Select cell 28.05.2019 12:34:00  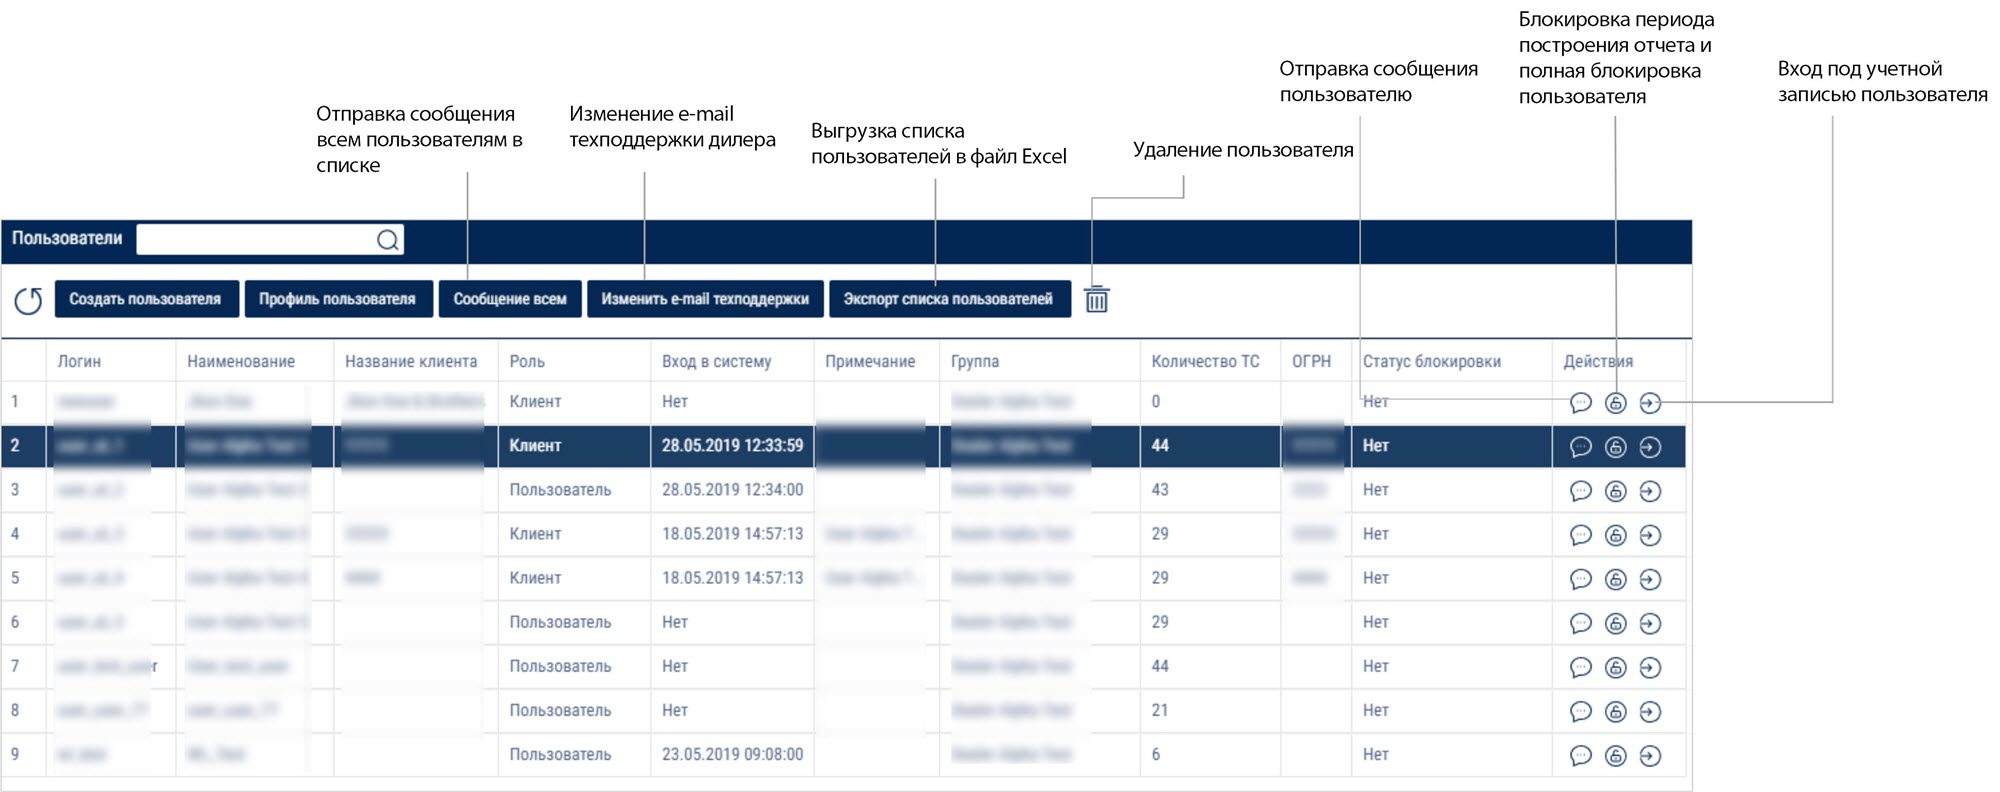[732, 489]
